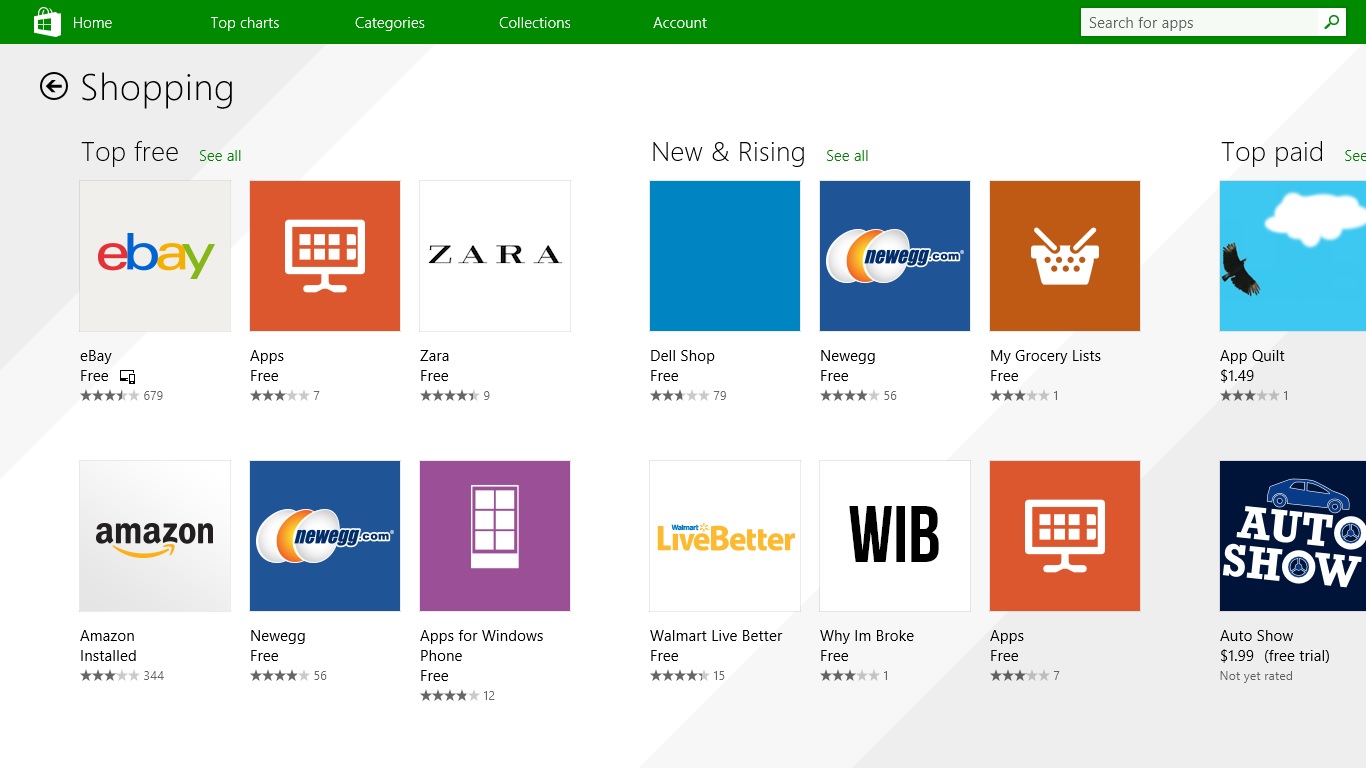Click the Top free heading

click(130, 152)
